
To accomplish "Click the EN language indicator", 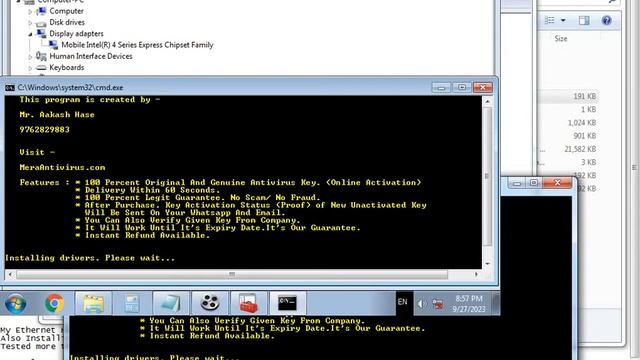I will point(402,302).
